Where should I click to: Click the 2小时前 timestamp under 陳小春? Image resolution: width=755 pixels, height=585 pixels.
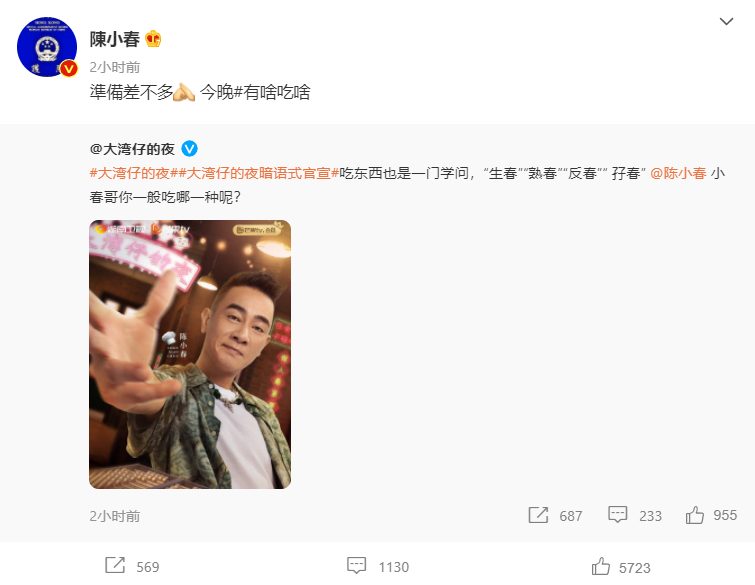(x=115, y=67)
